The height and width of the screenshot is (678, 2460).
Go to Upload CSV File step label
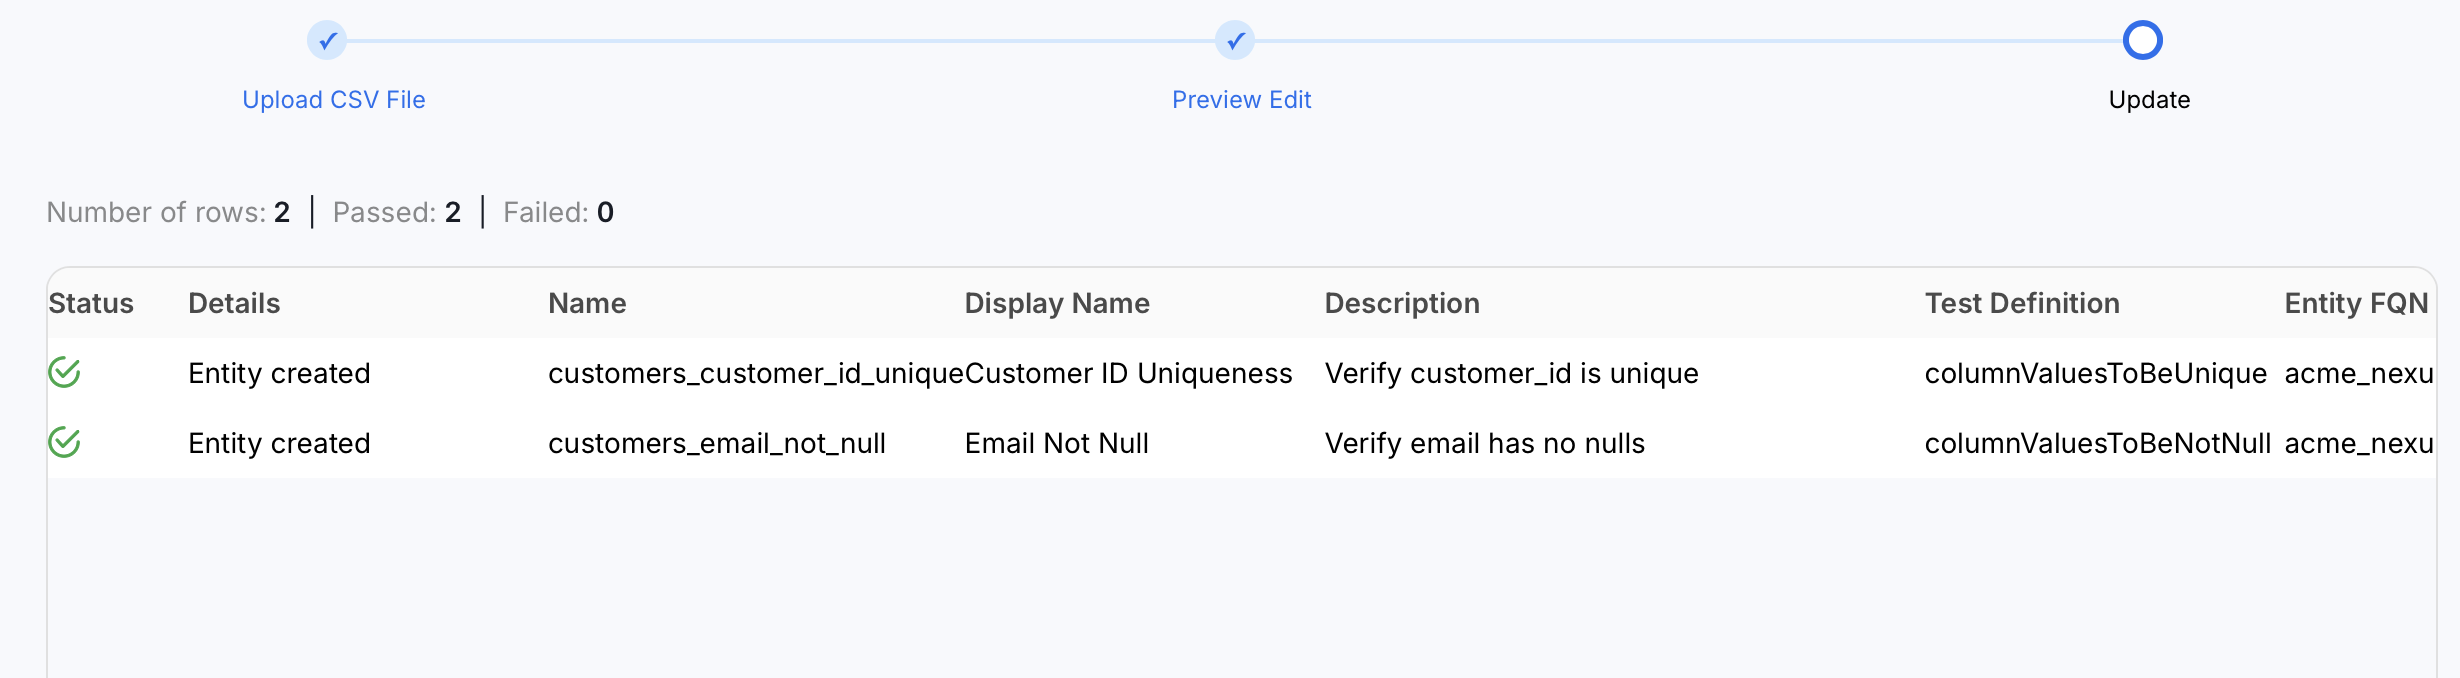point(334,100)
